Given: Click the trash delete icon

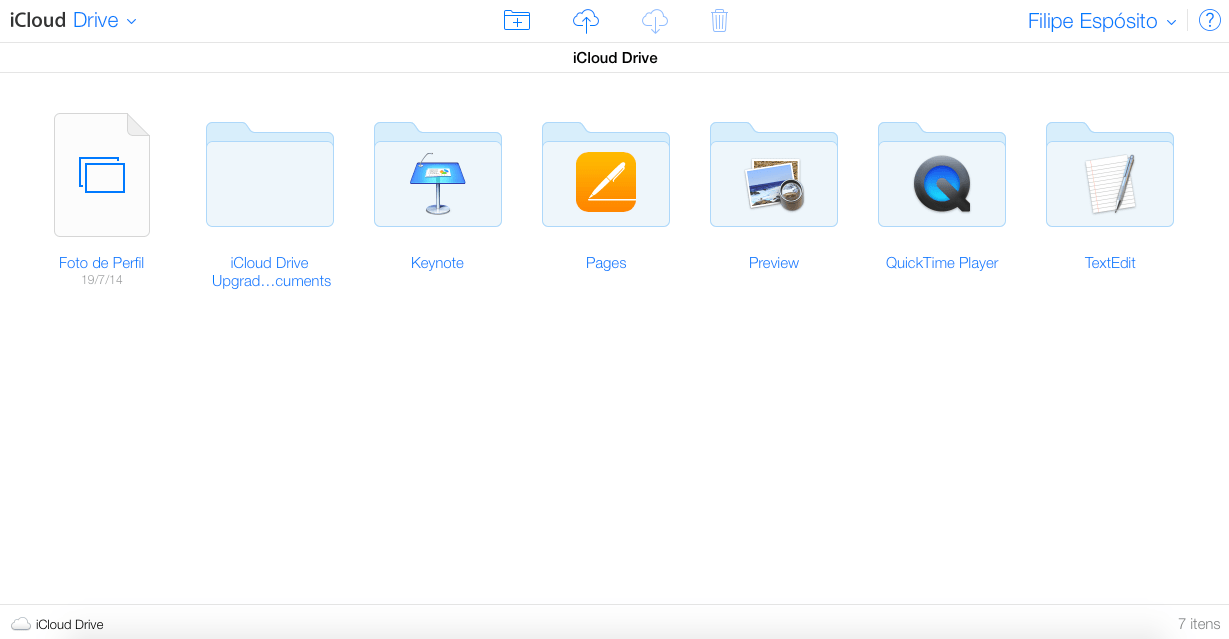Looking at the screenshot, I should [x=719, y=20].
